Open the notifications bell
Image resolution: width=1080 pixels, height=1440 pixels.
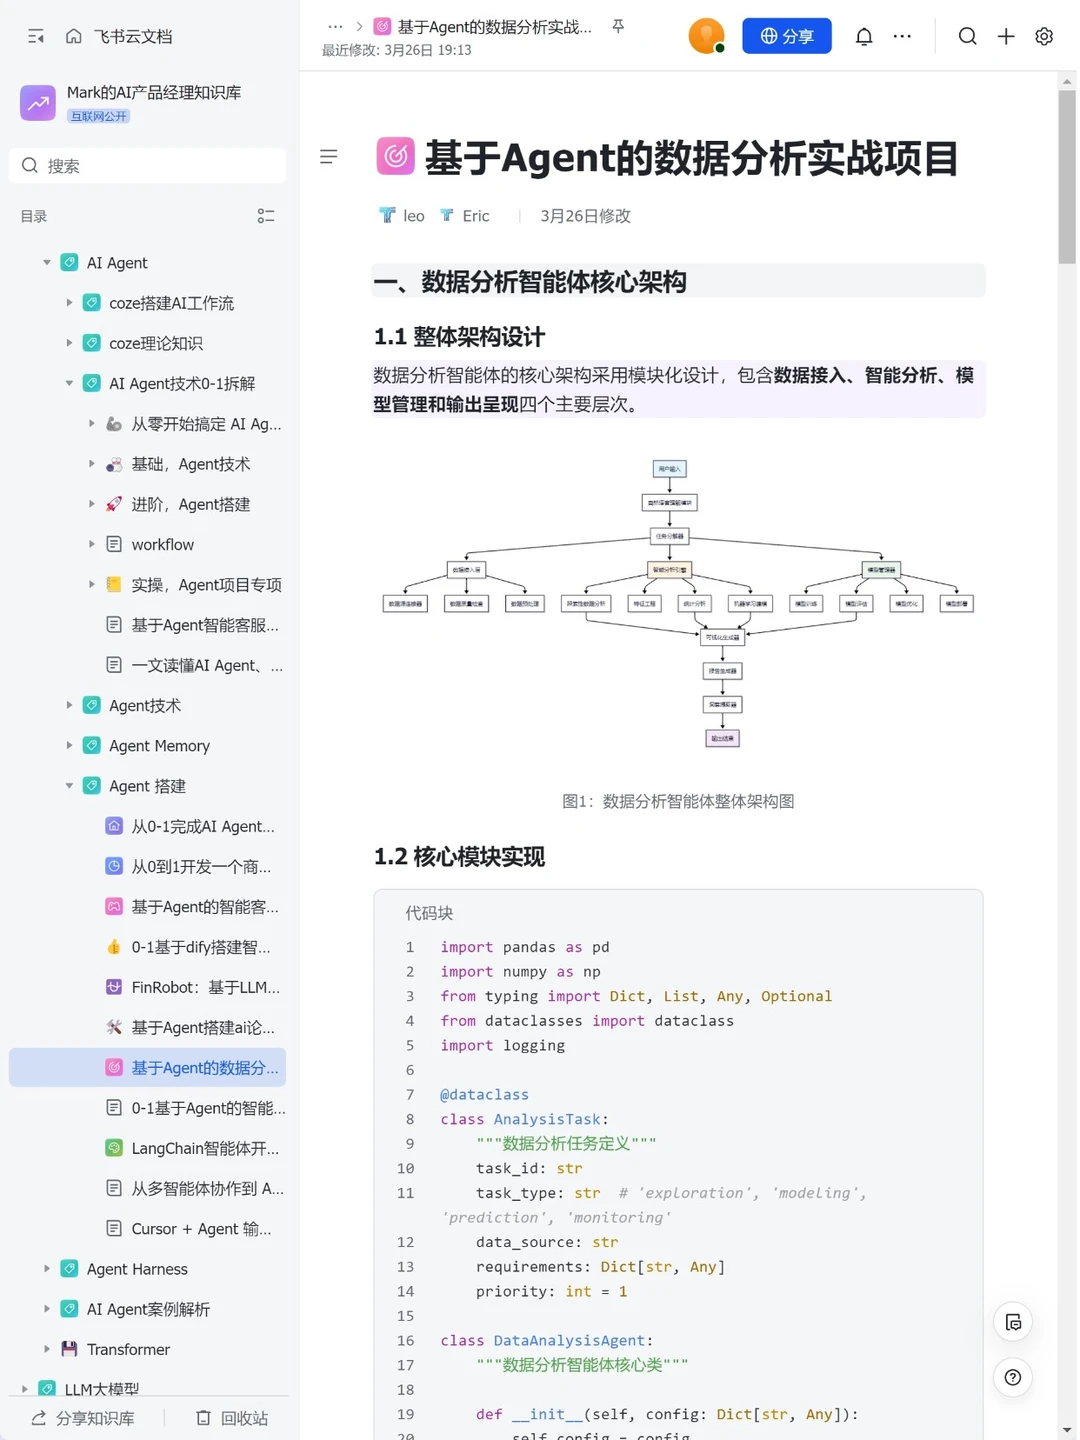pos(864,36)
